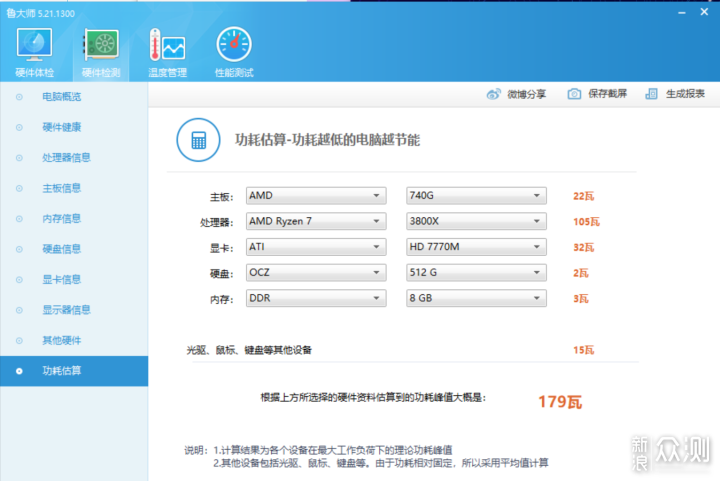Expand memory type dropdown showing DDR
The width and height of the screenshot is (720, 481).
pos(316,298)
